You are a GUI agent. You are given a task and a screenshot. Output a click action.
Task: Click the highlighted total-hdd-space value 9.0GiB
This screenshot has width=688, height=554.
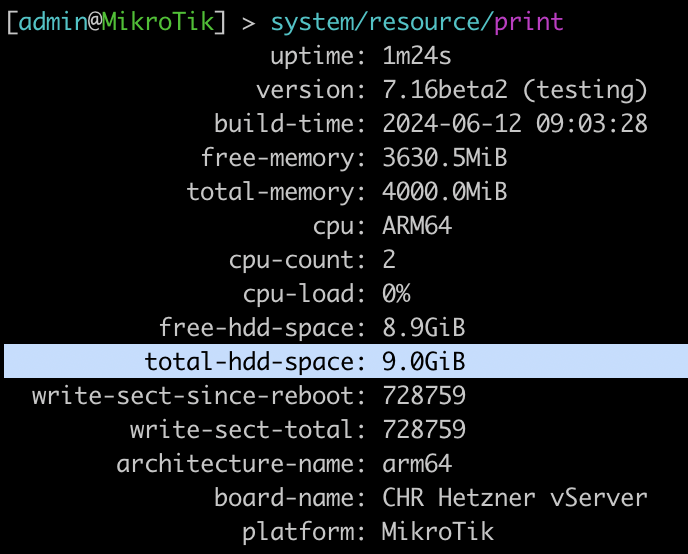[423, 362]
